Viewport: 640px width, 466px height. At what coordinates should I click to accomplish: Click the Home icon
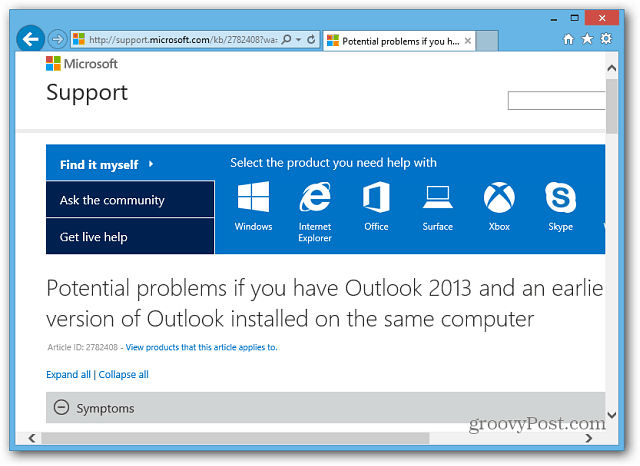568,39
